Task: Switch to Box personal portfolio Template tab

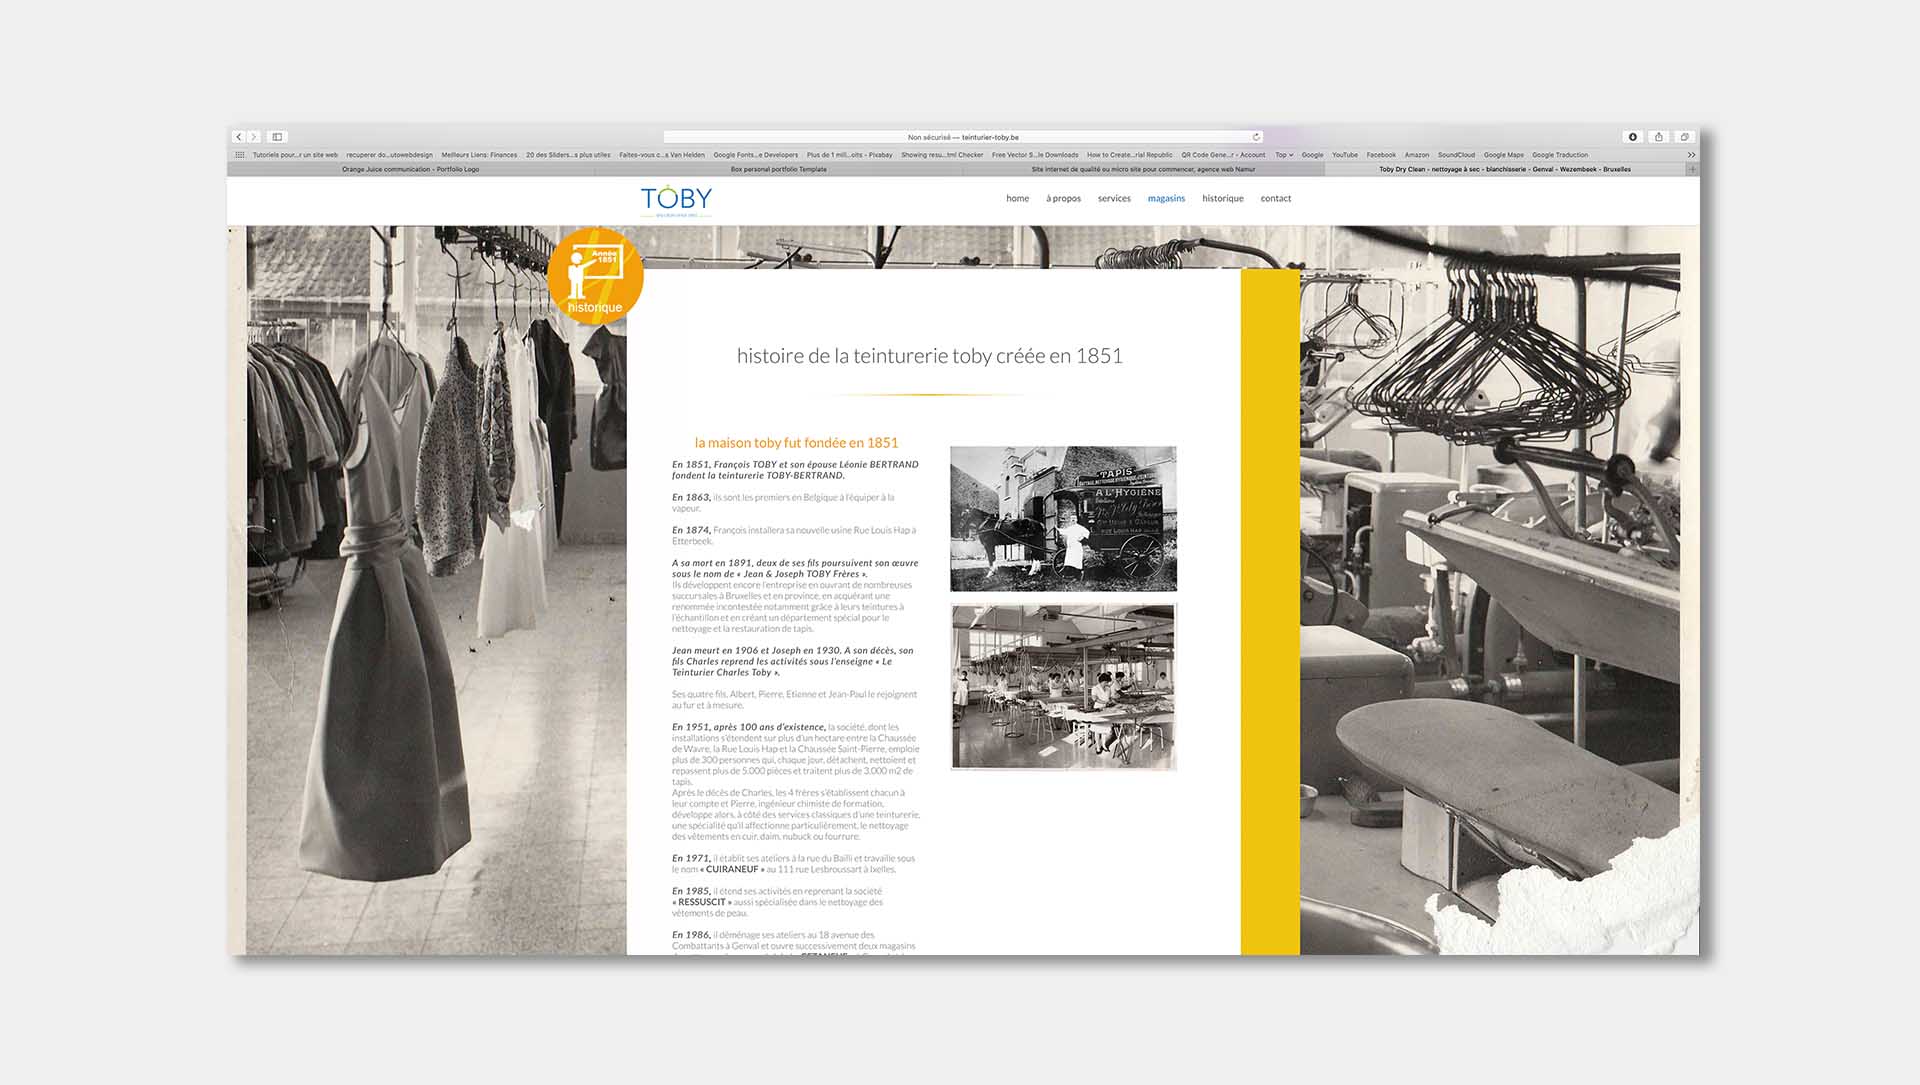Action: coord(778,169)
